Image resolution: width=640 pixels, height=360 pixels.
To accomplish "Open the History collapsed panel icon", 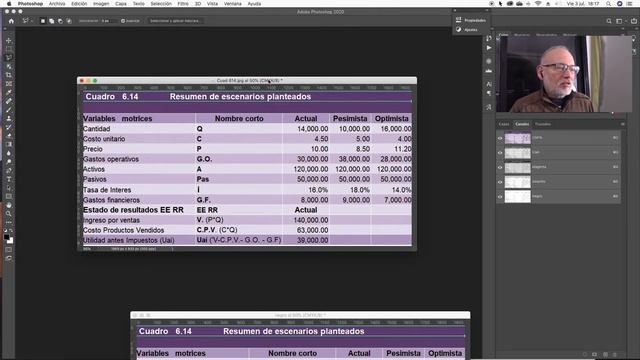I will (489, 38).
